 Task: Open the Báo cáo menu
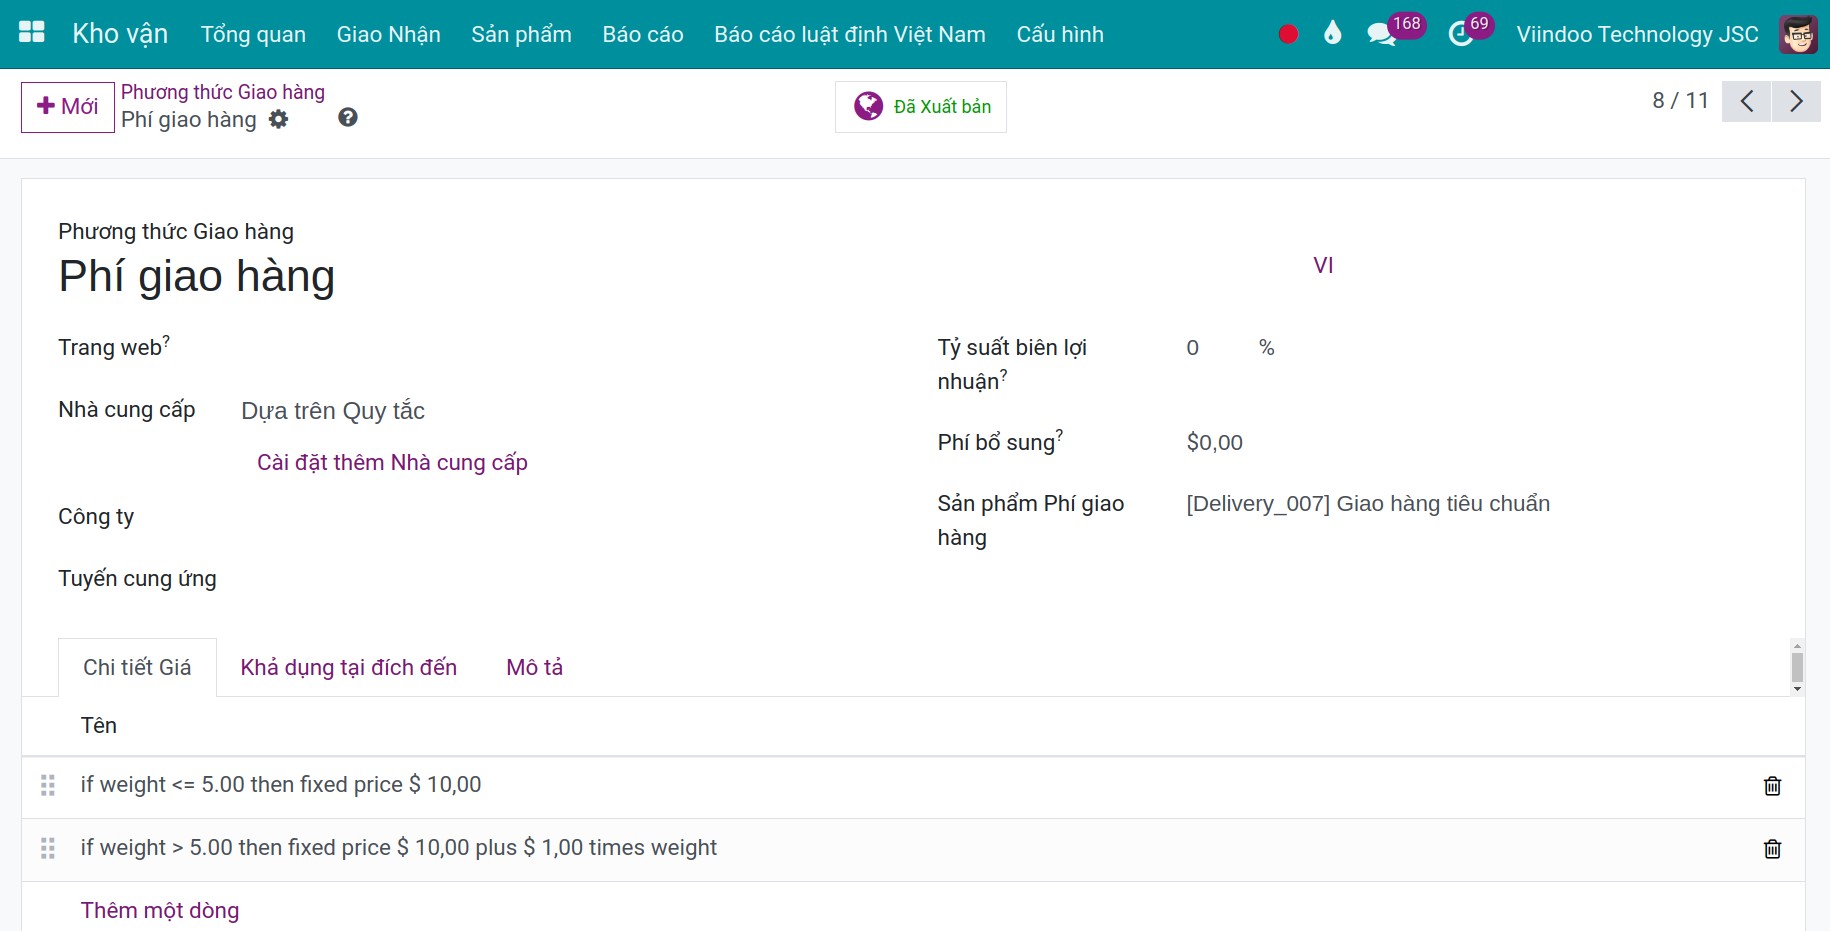(x=643, y=34)
